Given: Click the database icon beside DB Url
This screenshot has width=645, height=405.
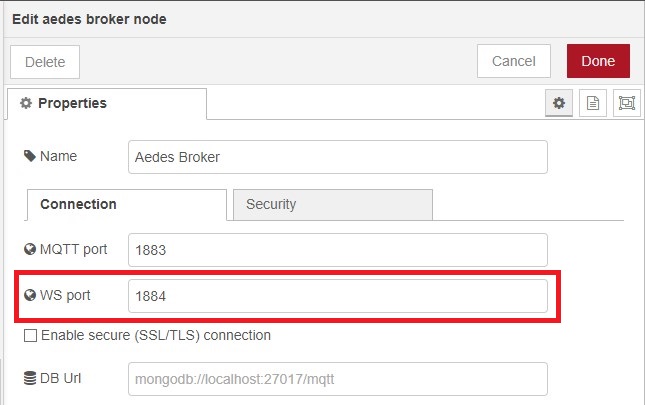Looking at the screenshot, I should [30, 378].
